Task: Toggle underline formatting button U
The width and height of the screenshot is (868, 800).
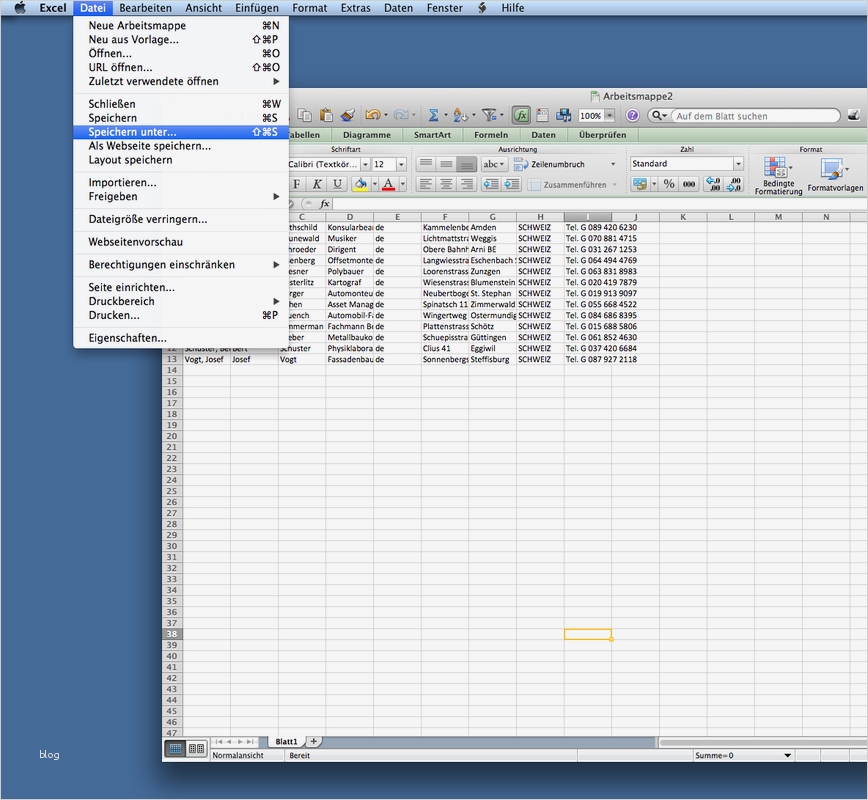Action: [337, 184]
